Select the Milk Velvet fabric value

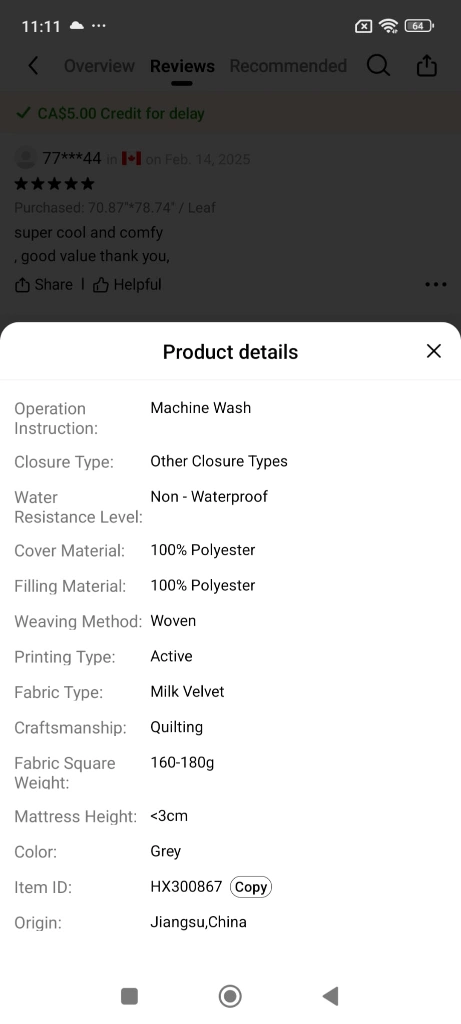187,692
